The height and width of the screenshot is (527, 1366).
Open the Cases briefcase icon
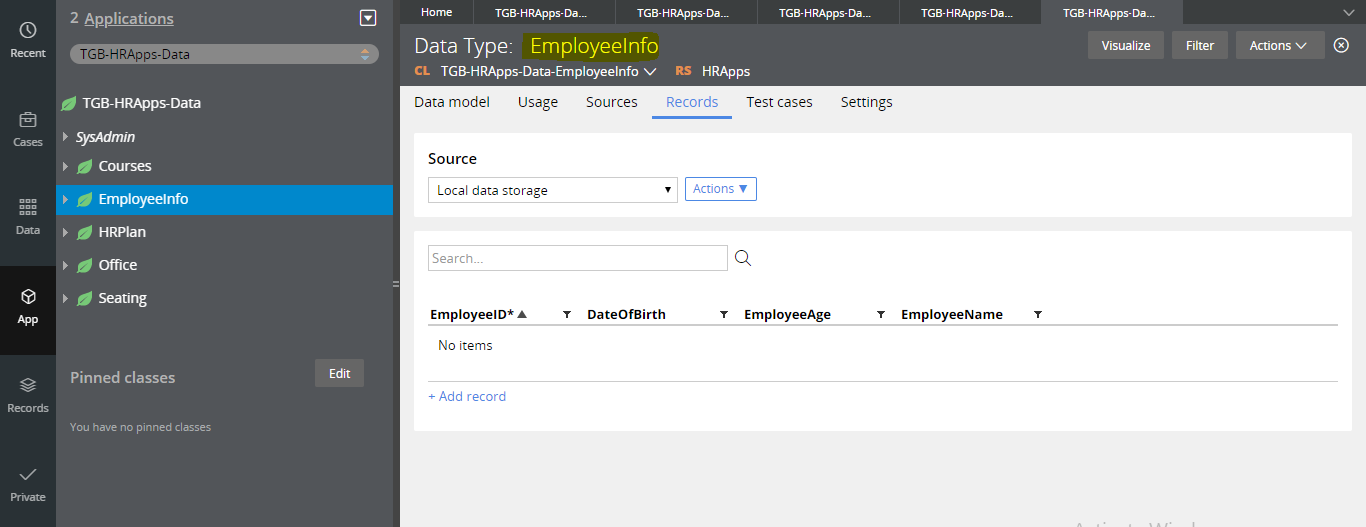(x=28, y=120)
